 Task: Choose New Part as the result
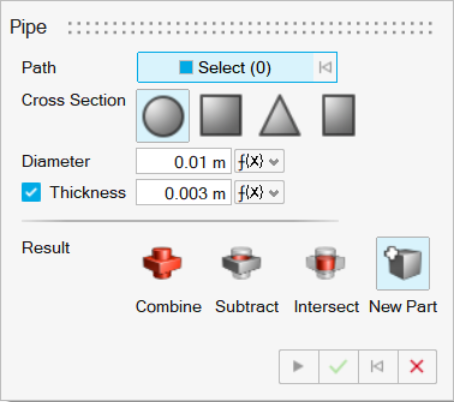403,263
